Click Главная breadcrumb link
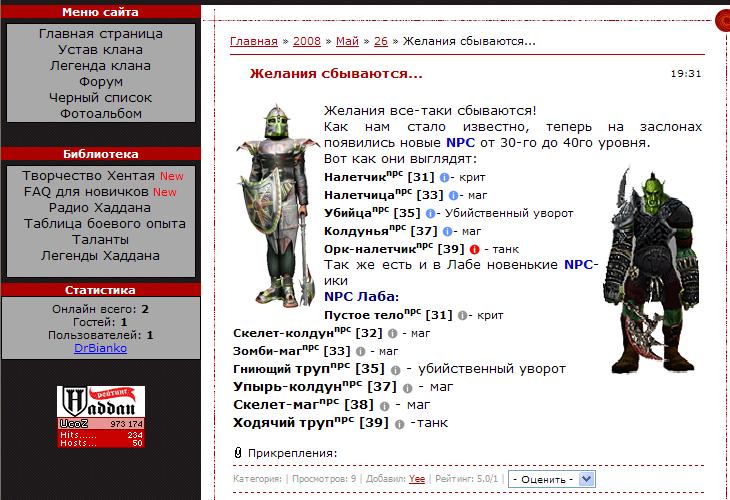Image resolution: width=730 pixels, height=500 pixels. click(254, 41)
